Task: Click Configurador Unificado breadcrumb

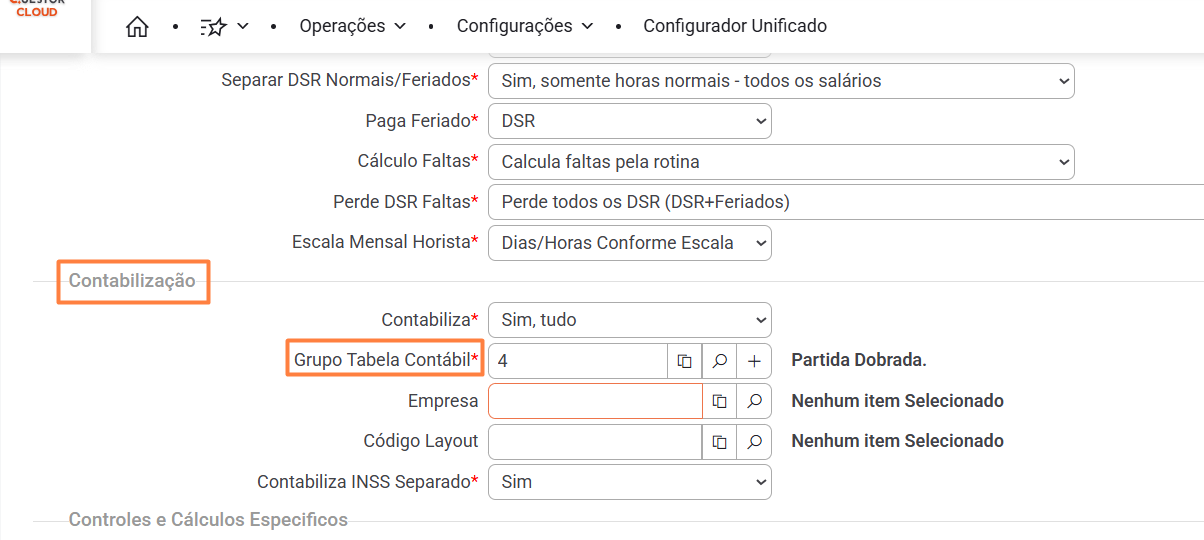Action: click(x=735, y=26)
